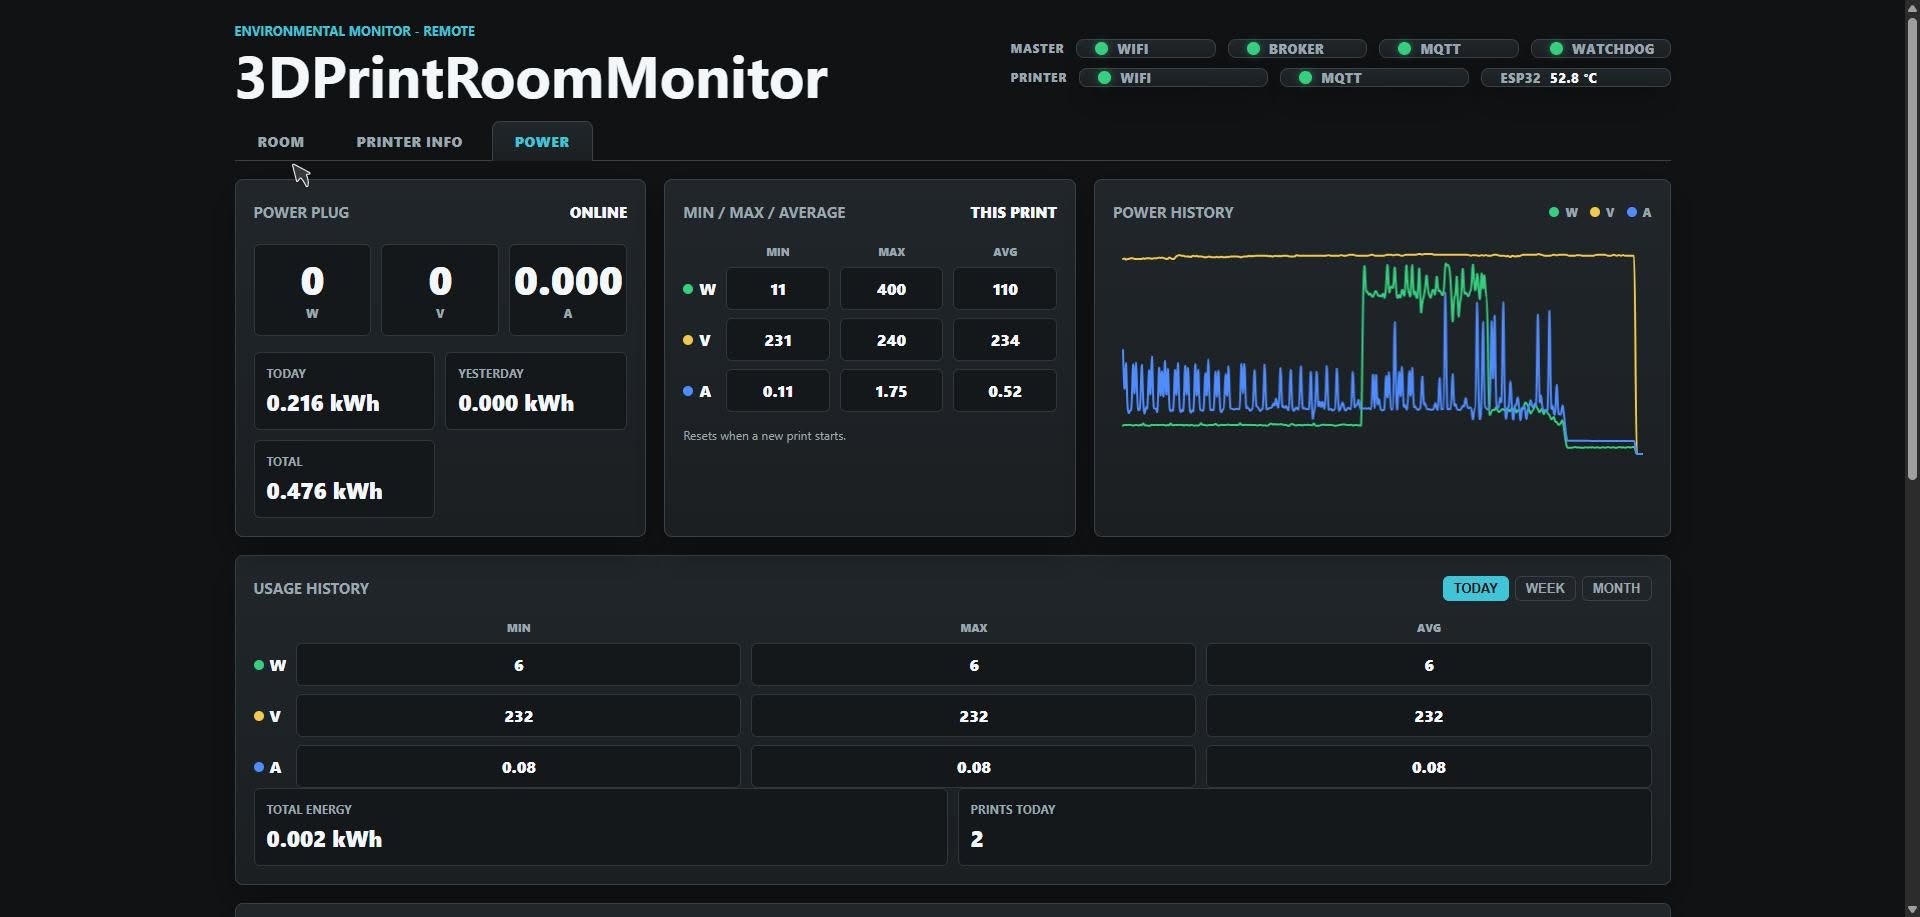The width and height of the screenshot is (1920, 917).
Task: Click the ESP32 temperature pill
Action: [x=1576, y=77]
